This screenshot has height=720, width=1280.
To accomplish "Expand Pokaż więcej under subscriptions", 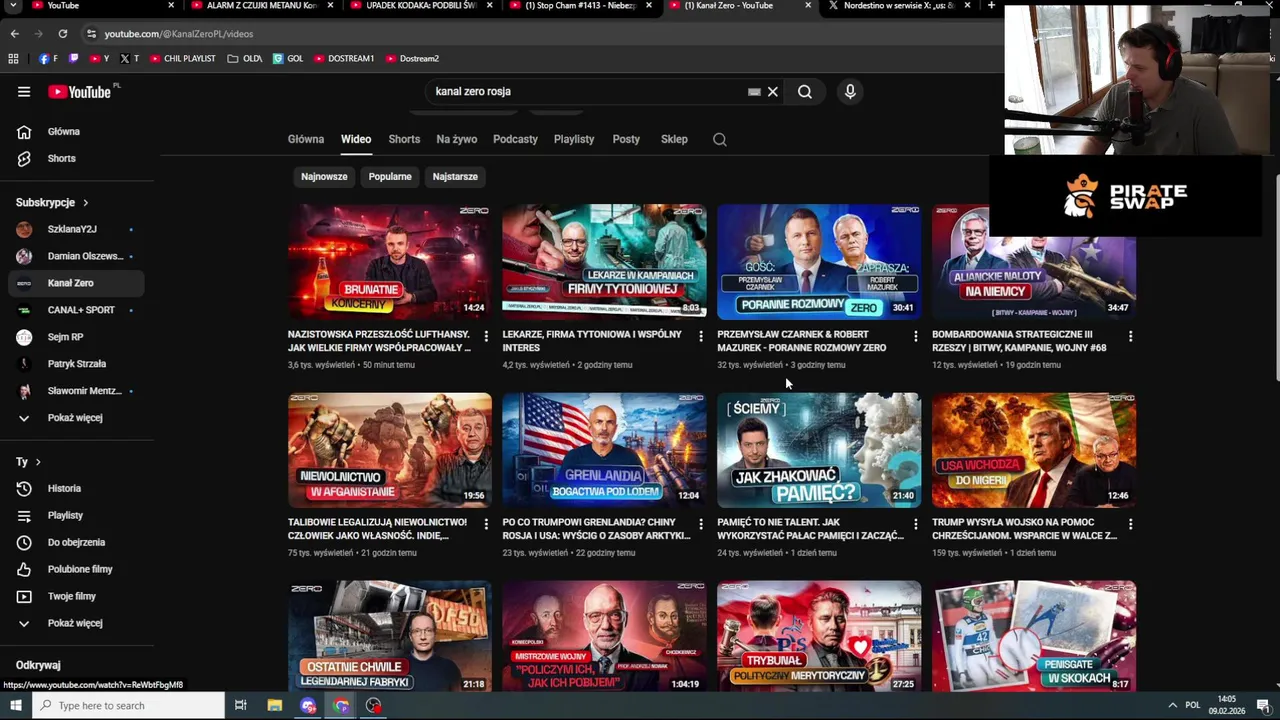I will tap(76, 417).
